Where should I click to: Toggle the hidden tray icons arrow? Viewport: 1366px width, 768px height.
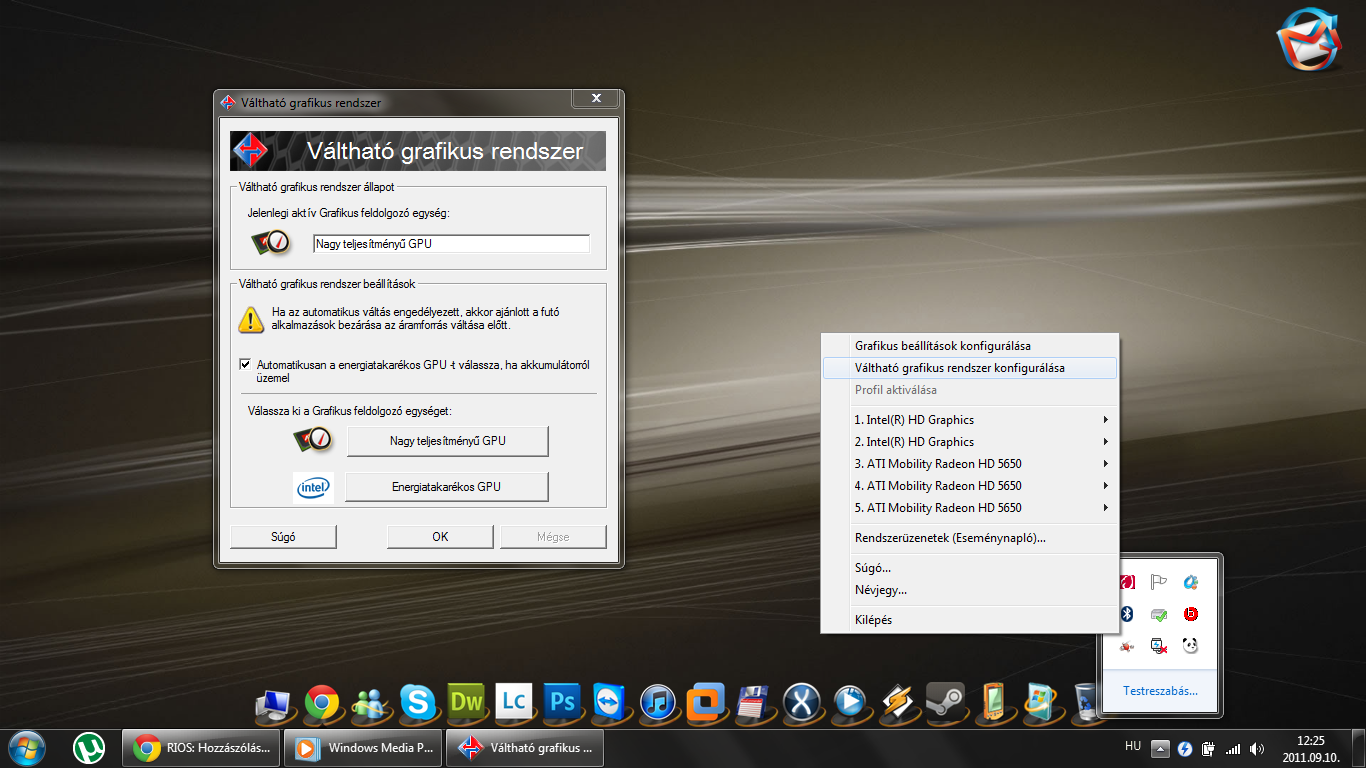pyautogui.click(x=1160, y=748)
